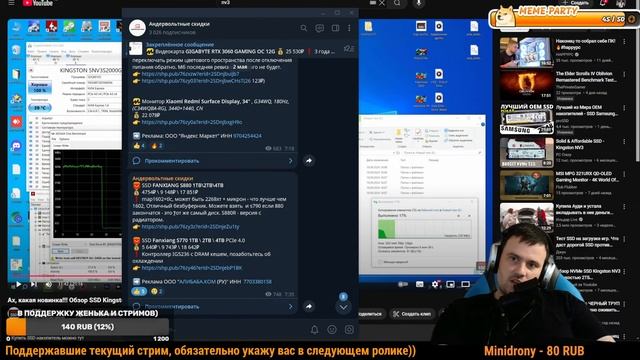Open options menu for MSI MPG monitor video
The height and width of the screenshot is (360, 640).
[x=624, y=174]
